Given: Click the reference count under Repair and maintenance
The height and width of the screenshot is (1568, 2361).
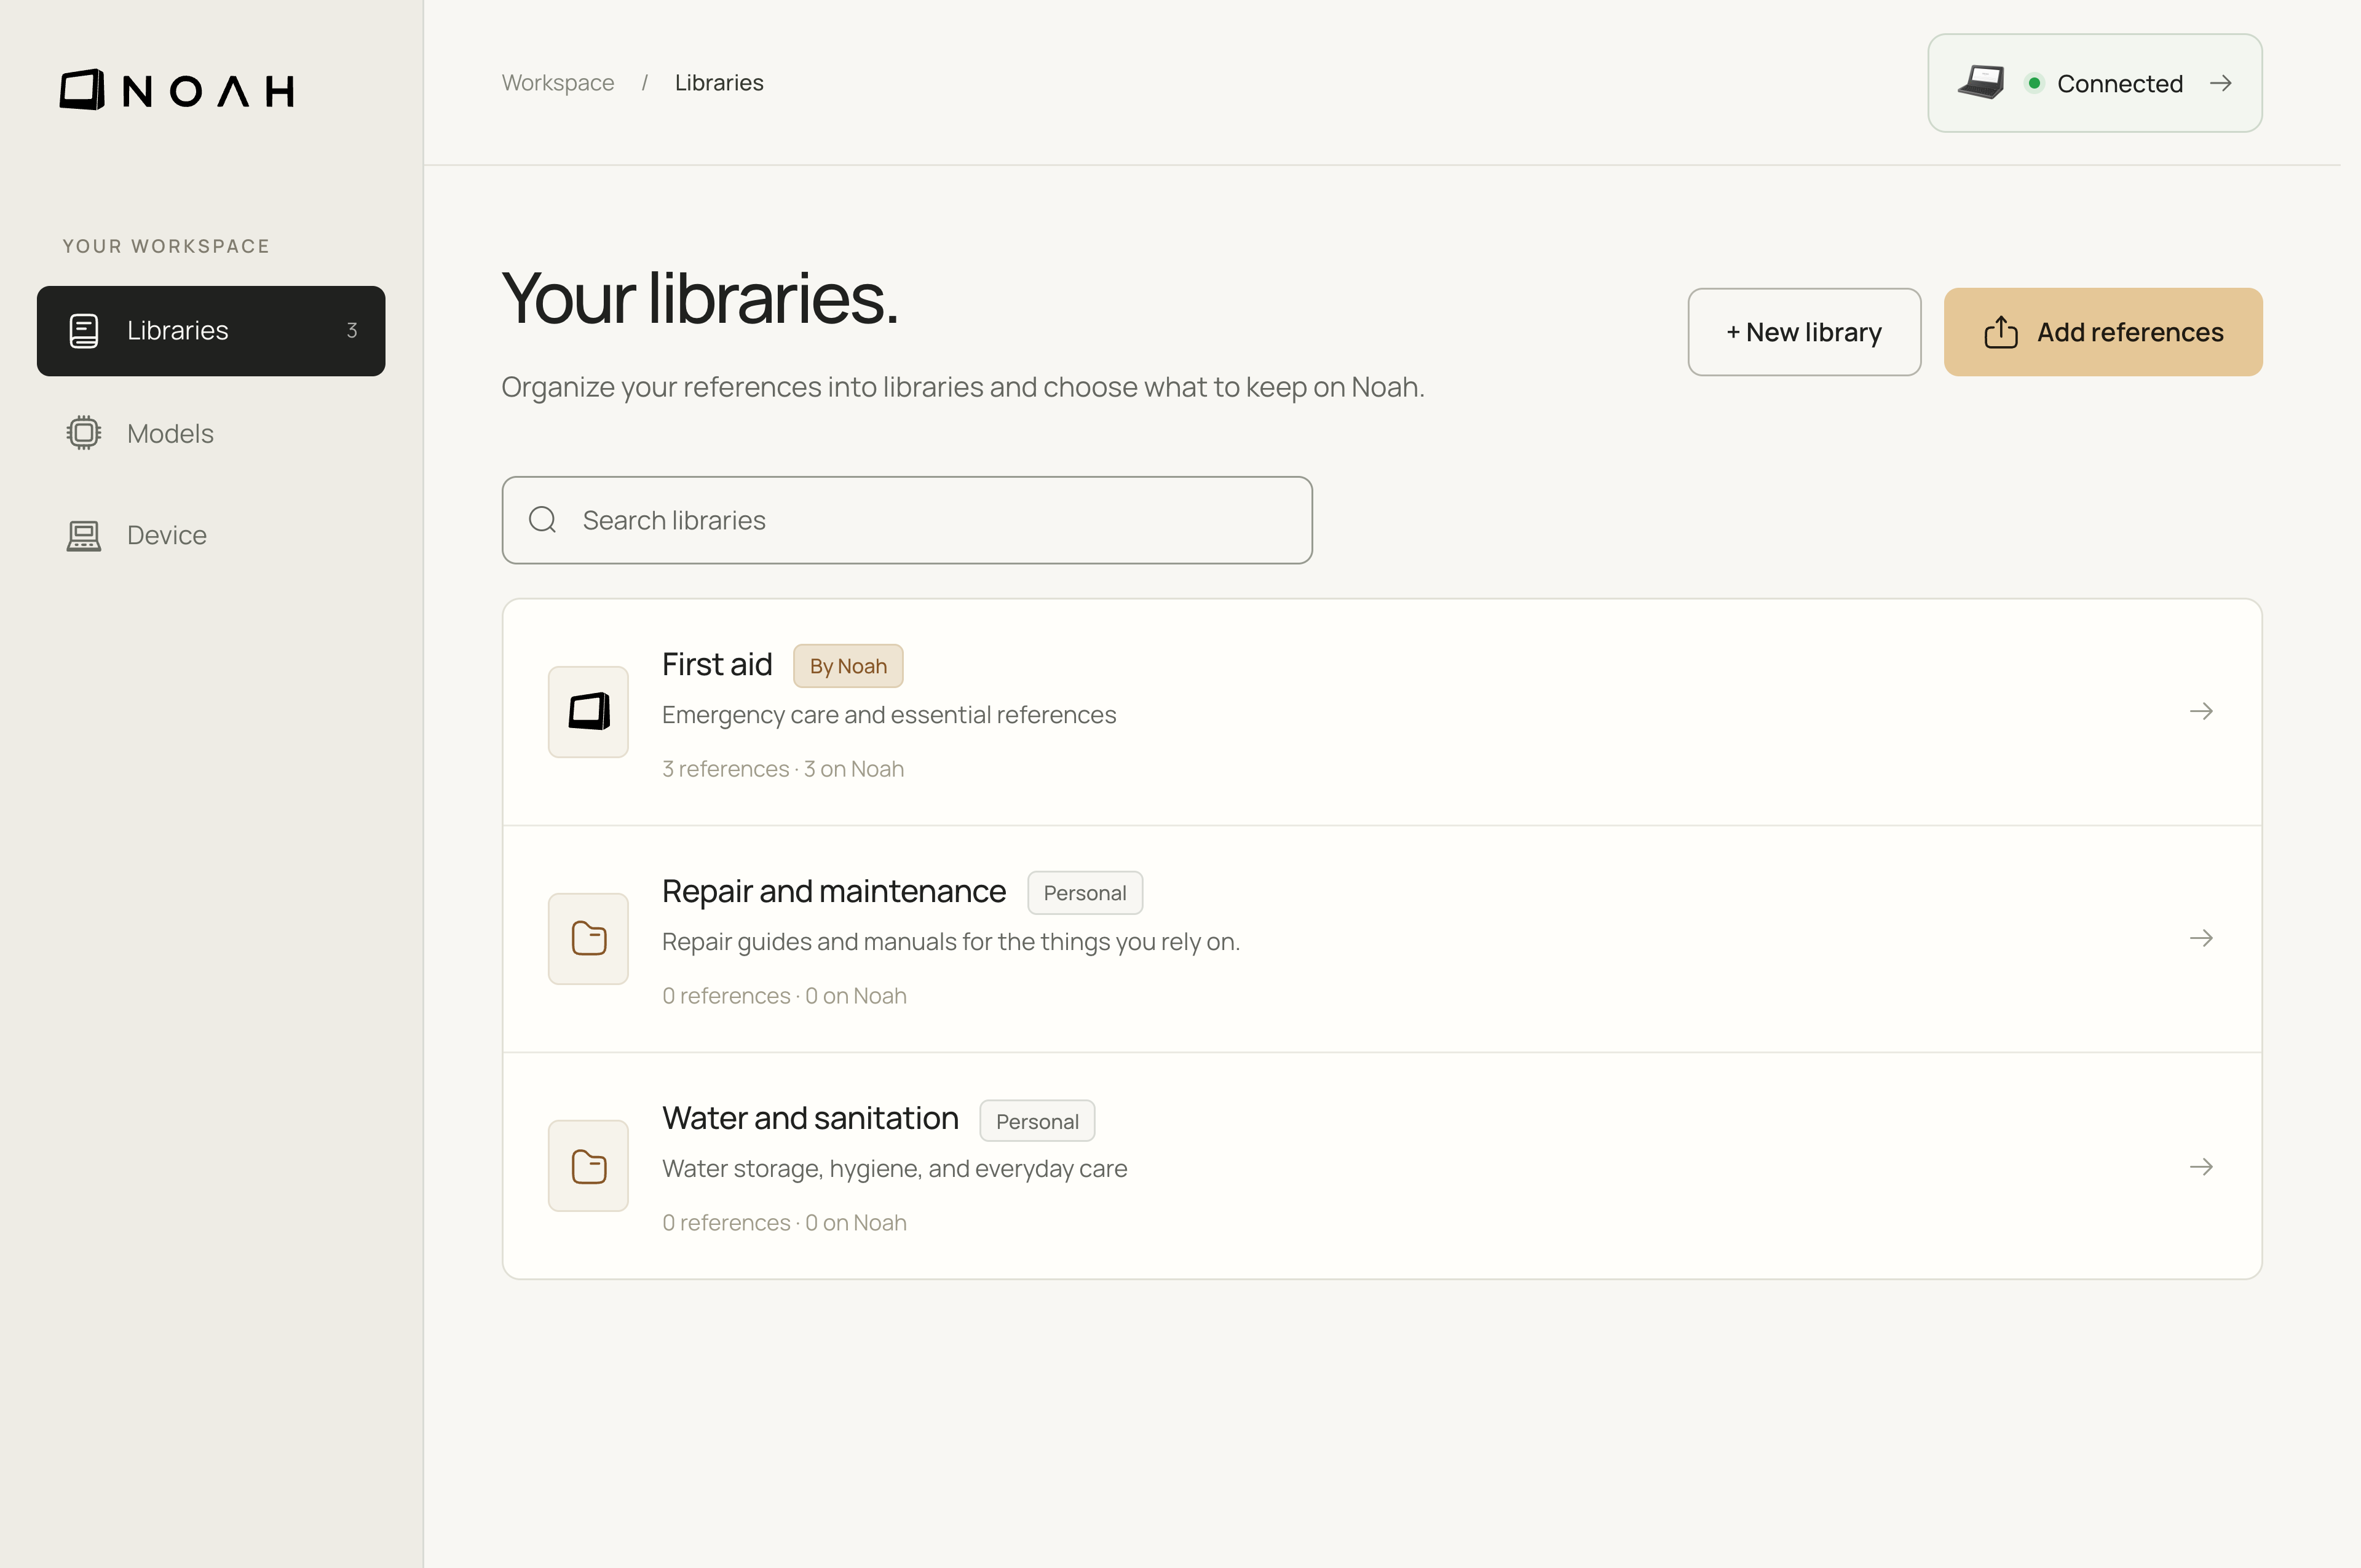Looking at the screenshot, I should point(785,996).
